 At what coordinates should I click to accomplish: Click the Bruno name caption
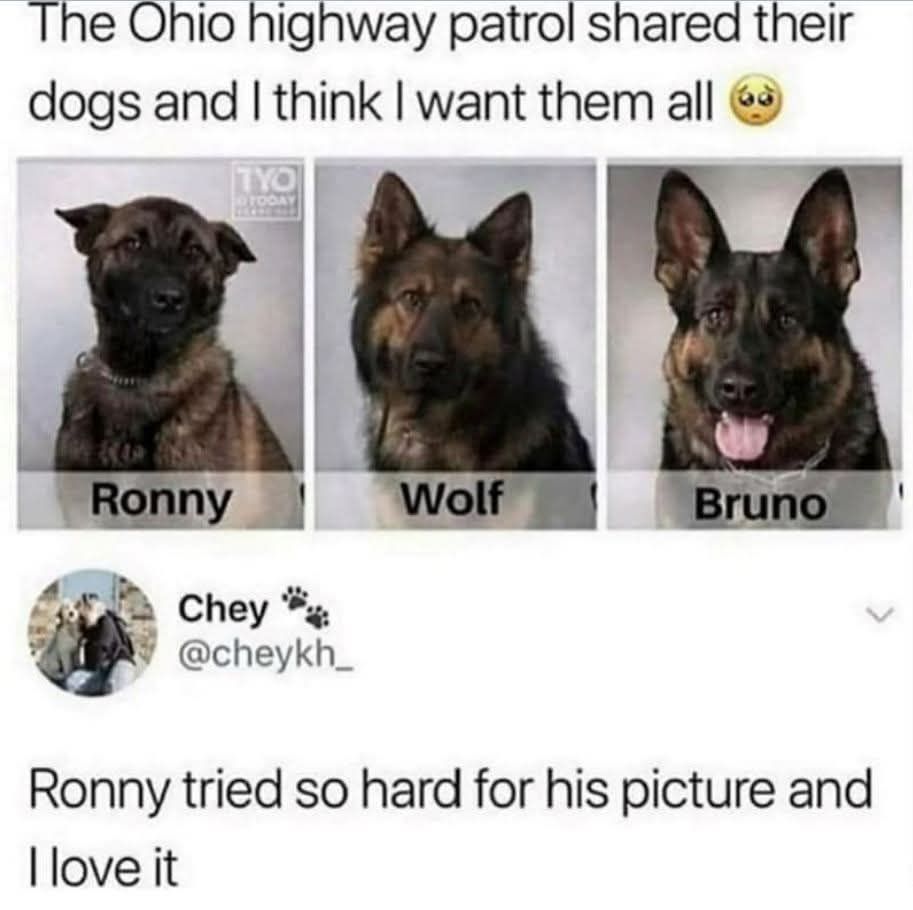pos(760,504)
